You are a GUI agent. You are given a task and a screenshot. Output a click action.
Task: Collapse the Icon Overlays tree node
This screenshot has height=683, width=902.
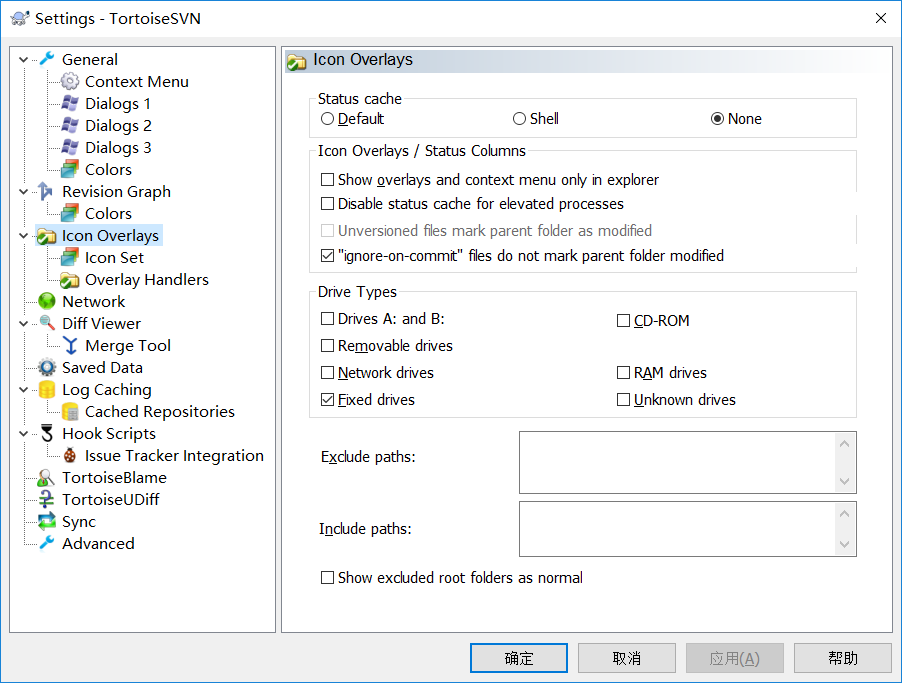point(24,235)
